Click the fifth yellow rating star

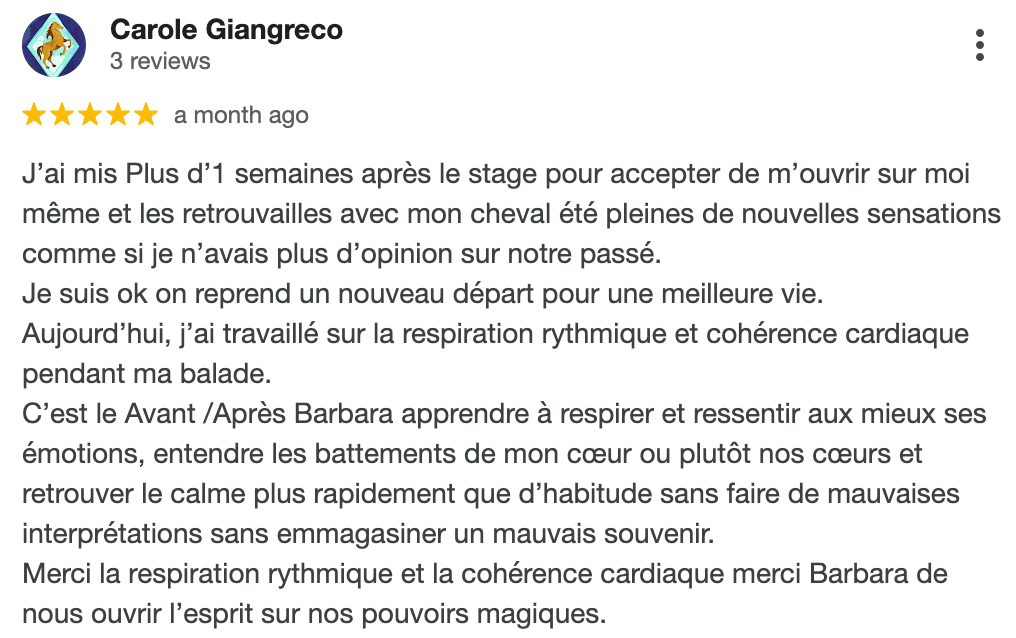(145, 115)
